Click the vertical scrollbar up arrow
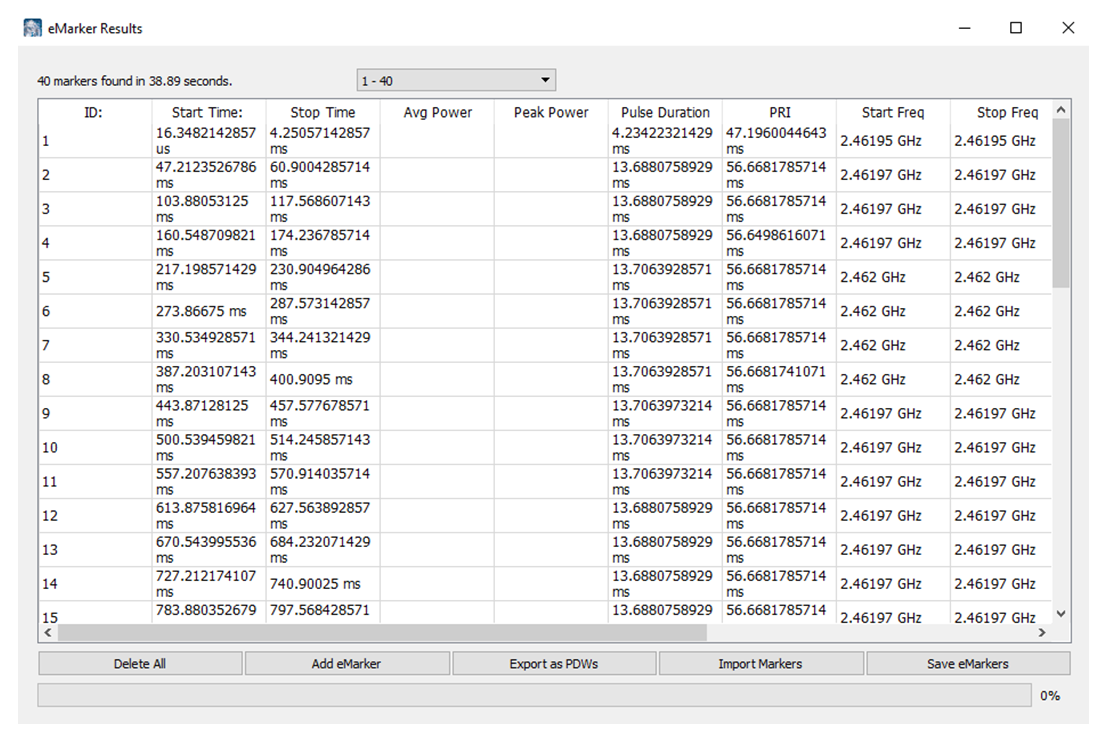The image size is (1112, 739). [x=1061, y=110]
